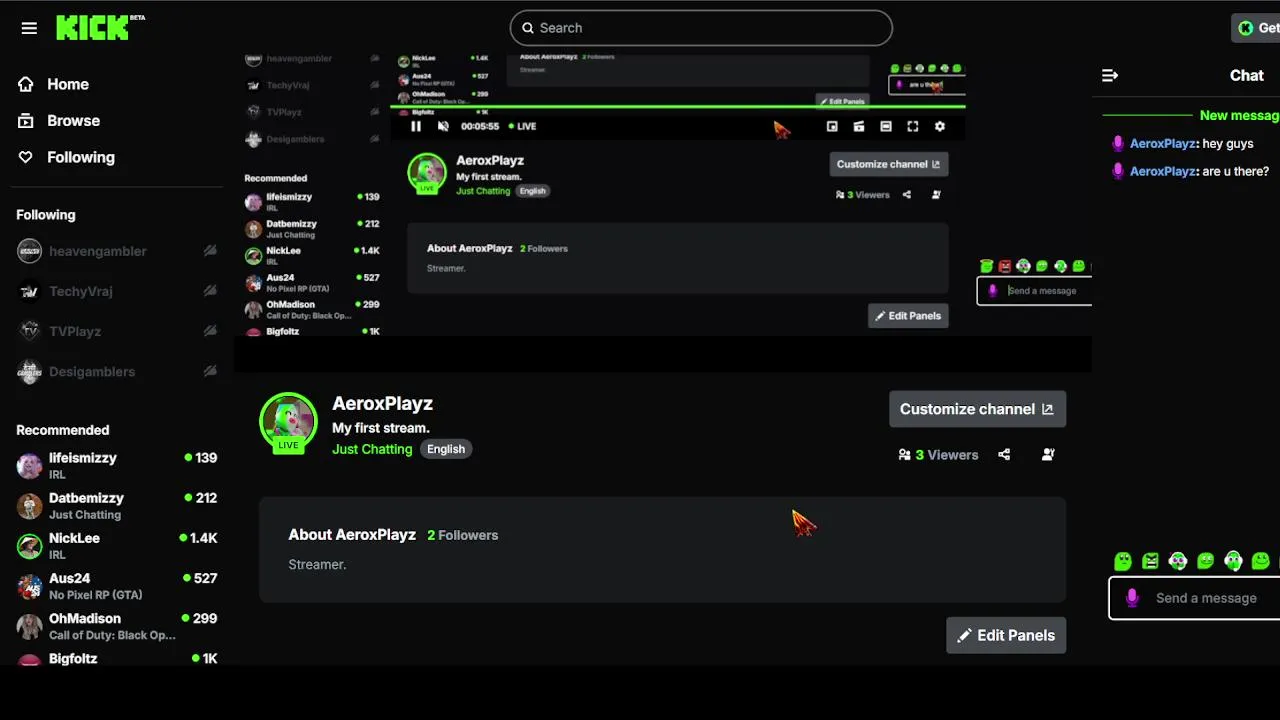Toggle theater mode icon in player bar
The width and height of the screenshot is (1280, 720).
[886, 126]
